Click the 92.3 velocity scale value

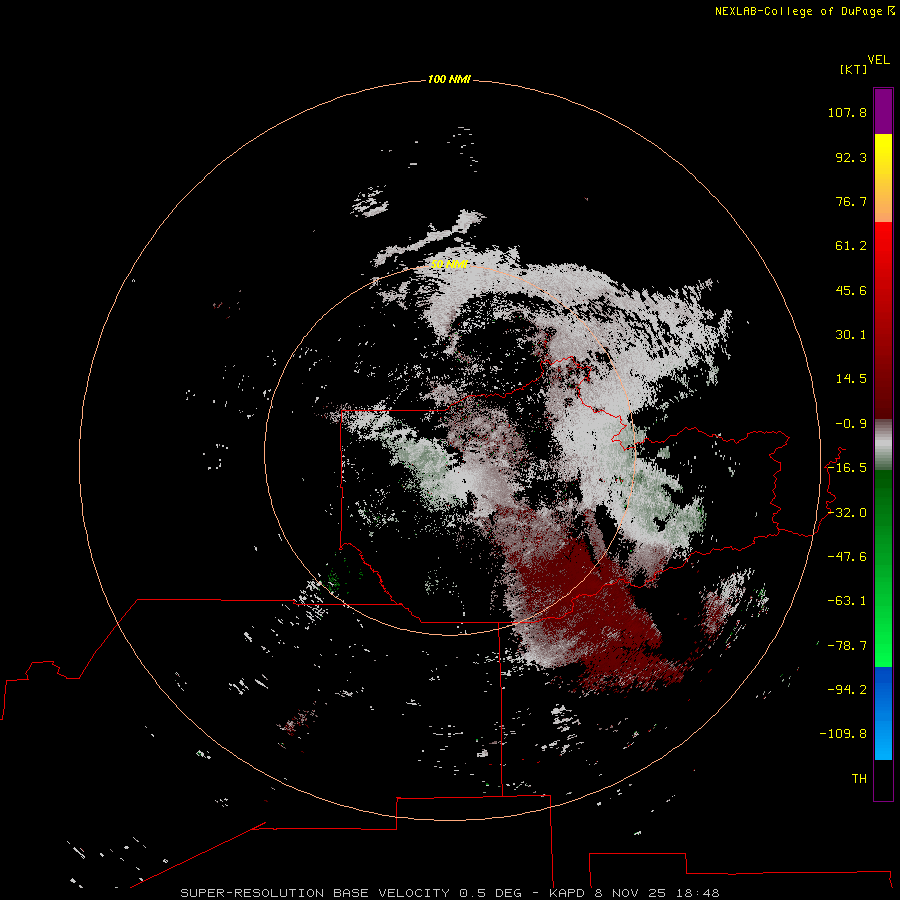(851, 157)
